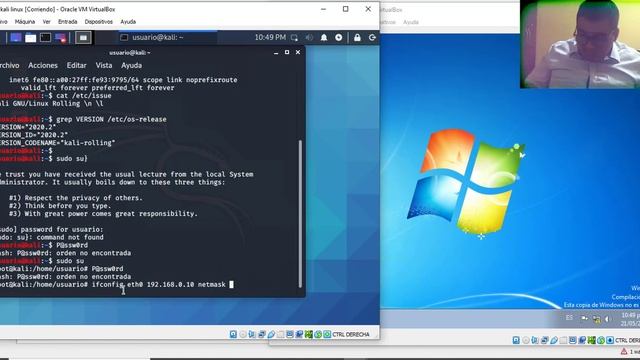The height and width of the screenshot is (360, 640).
Task: Click the display indicator in Kali VM status bar
Action: 289,334
